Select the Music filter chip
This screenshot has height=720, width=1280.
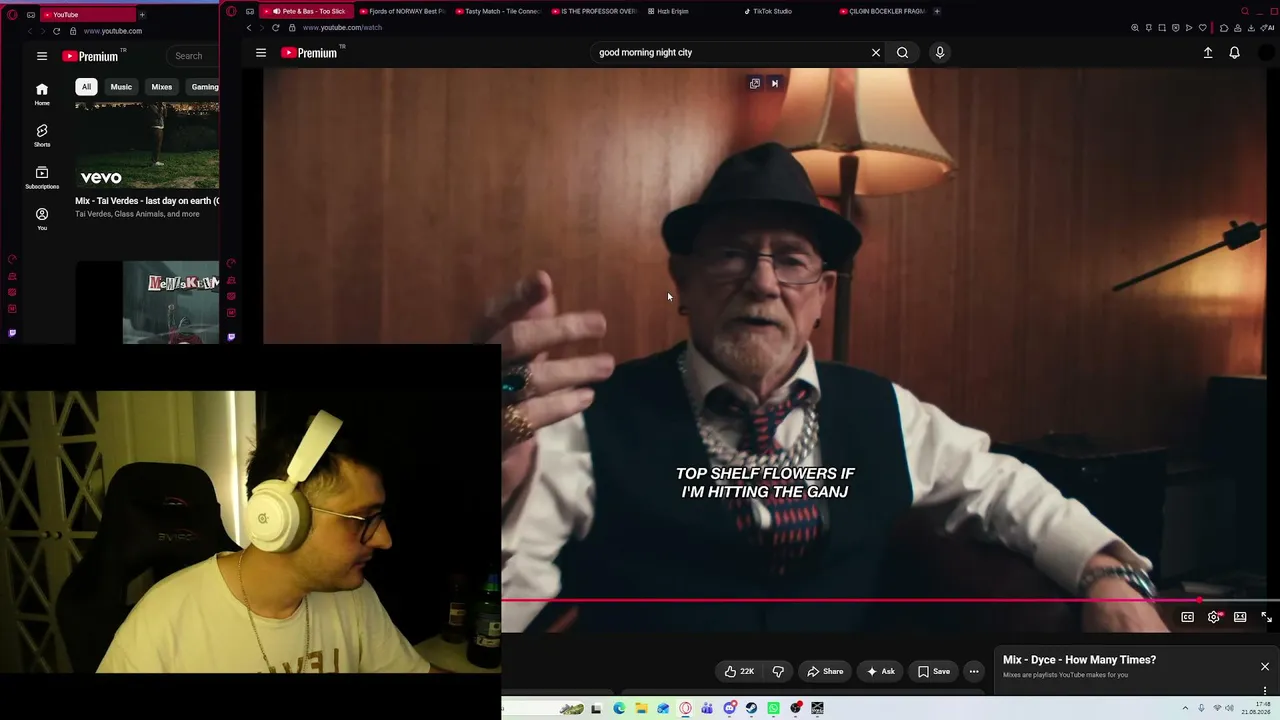click(121, 87)
